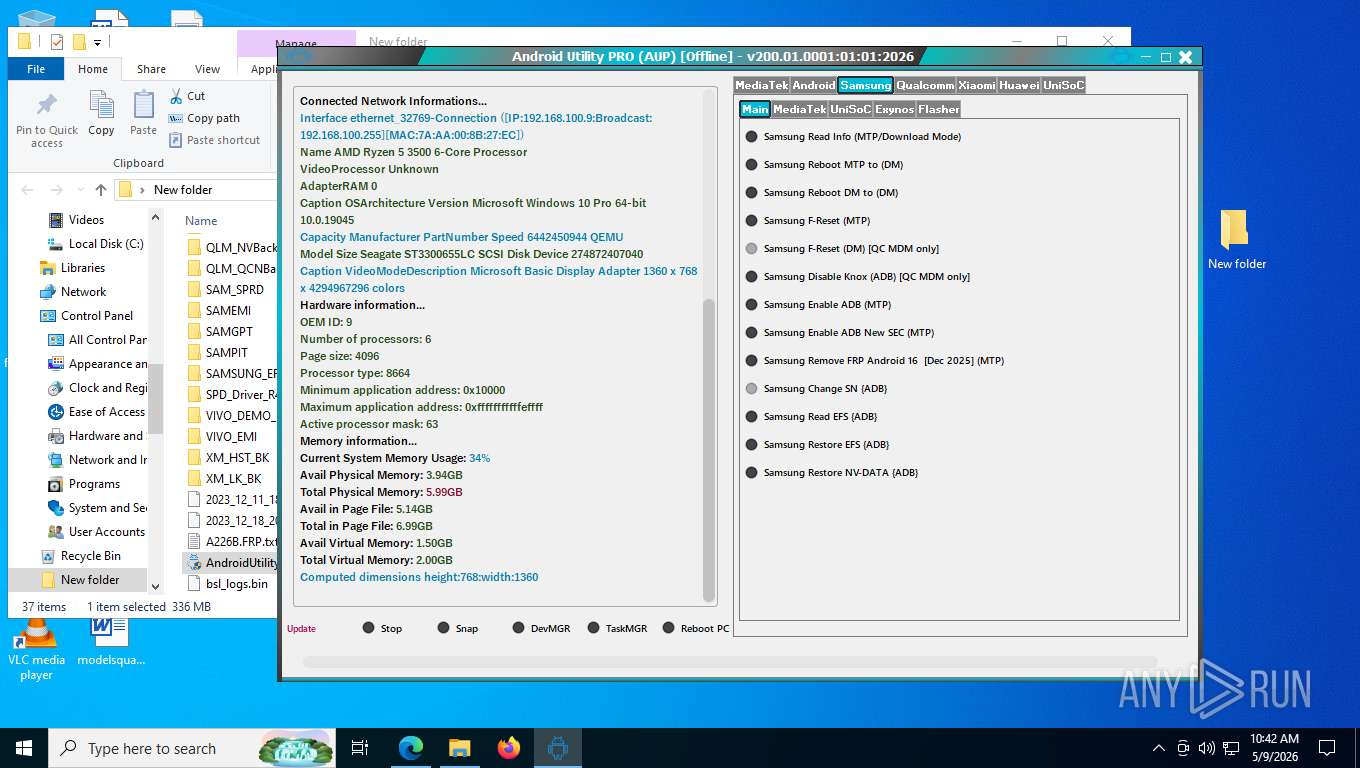The width and height of the screenshot is (1360, 768).
Task: Open the Qualcomm top-level tab
Action: tap(925, 85)
